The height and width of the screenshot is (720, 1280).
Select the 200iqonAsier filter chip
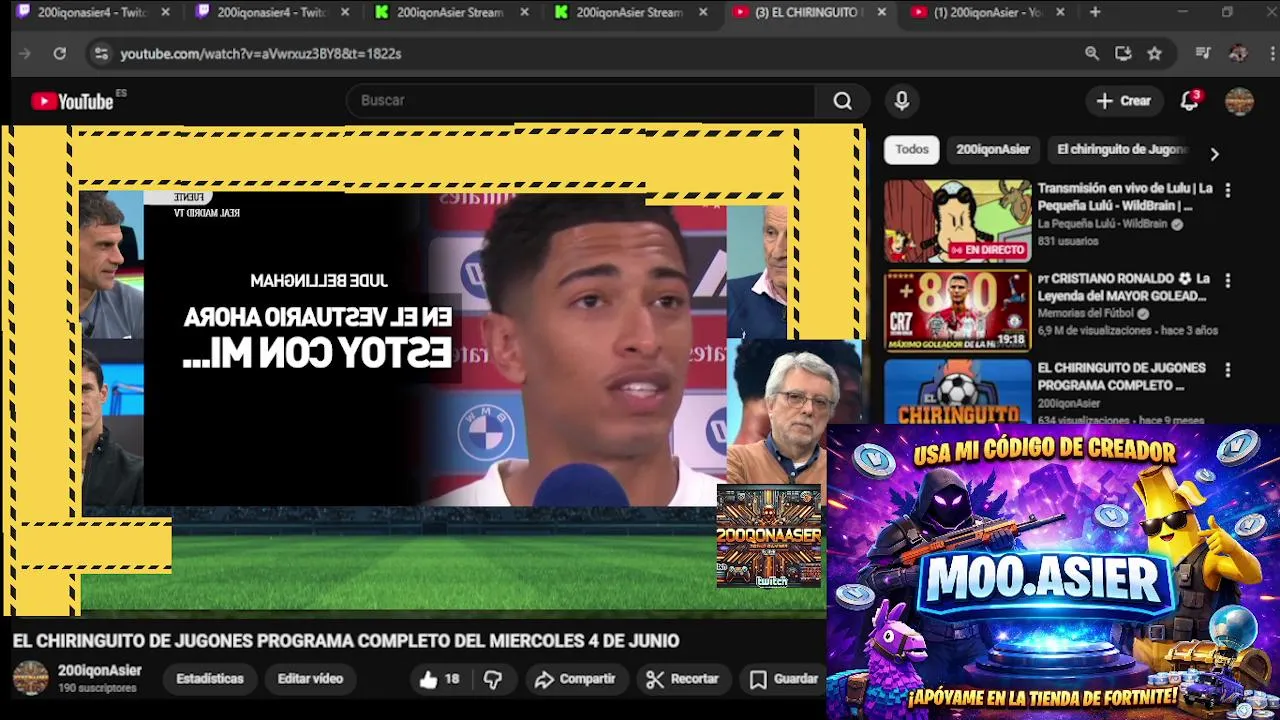[x=992, y=149]
